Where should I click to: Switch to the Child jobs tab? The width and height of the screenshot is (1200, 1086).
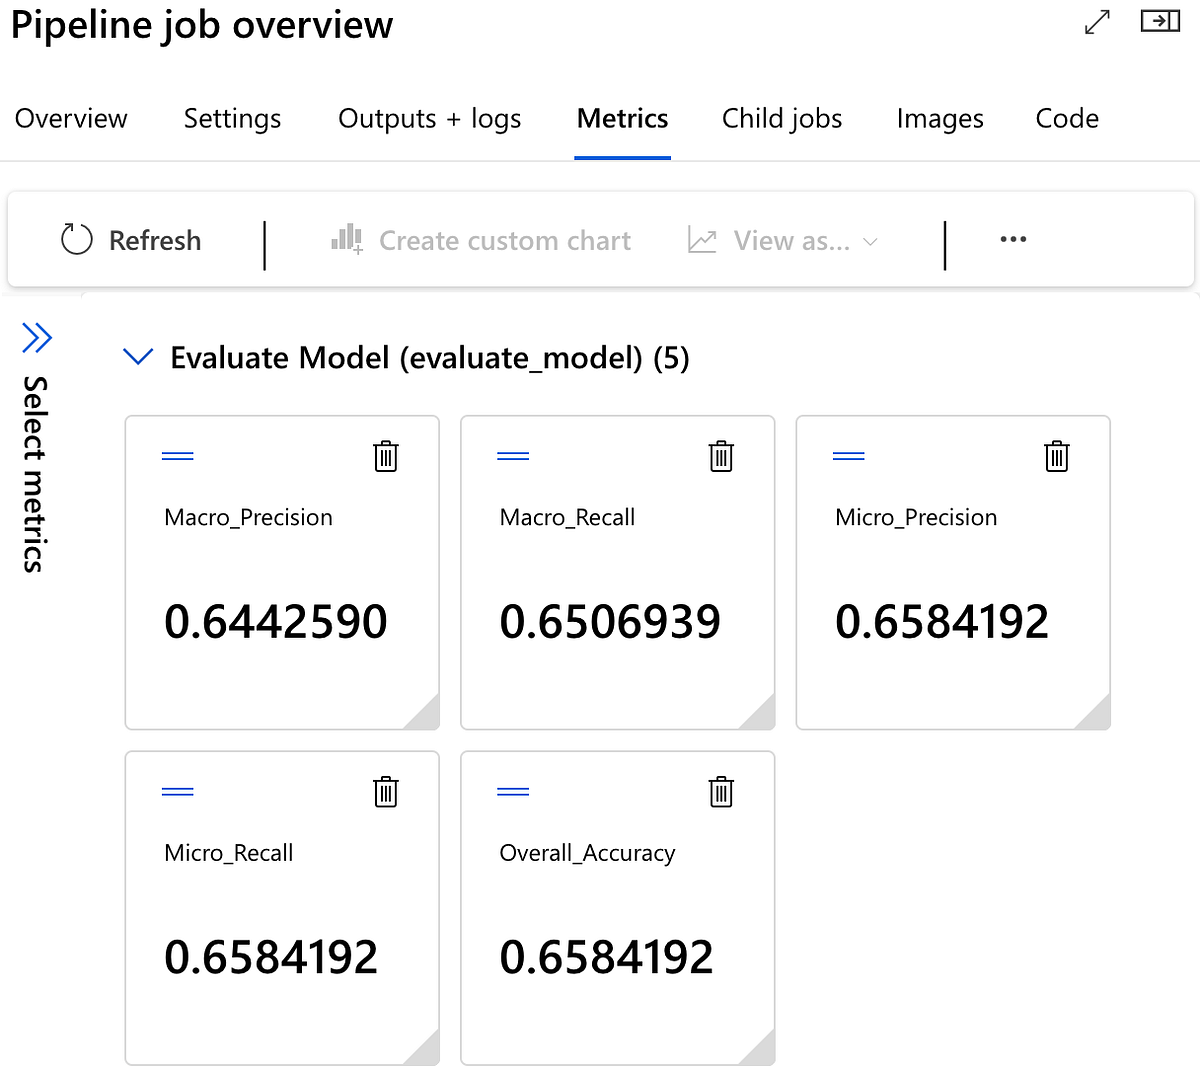pos(781,118)
